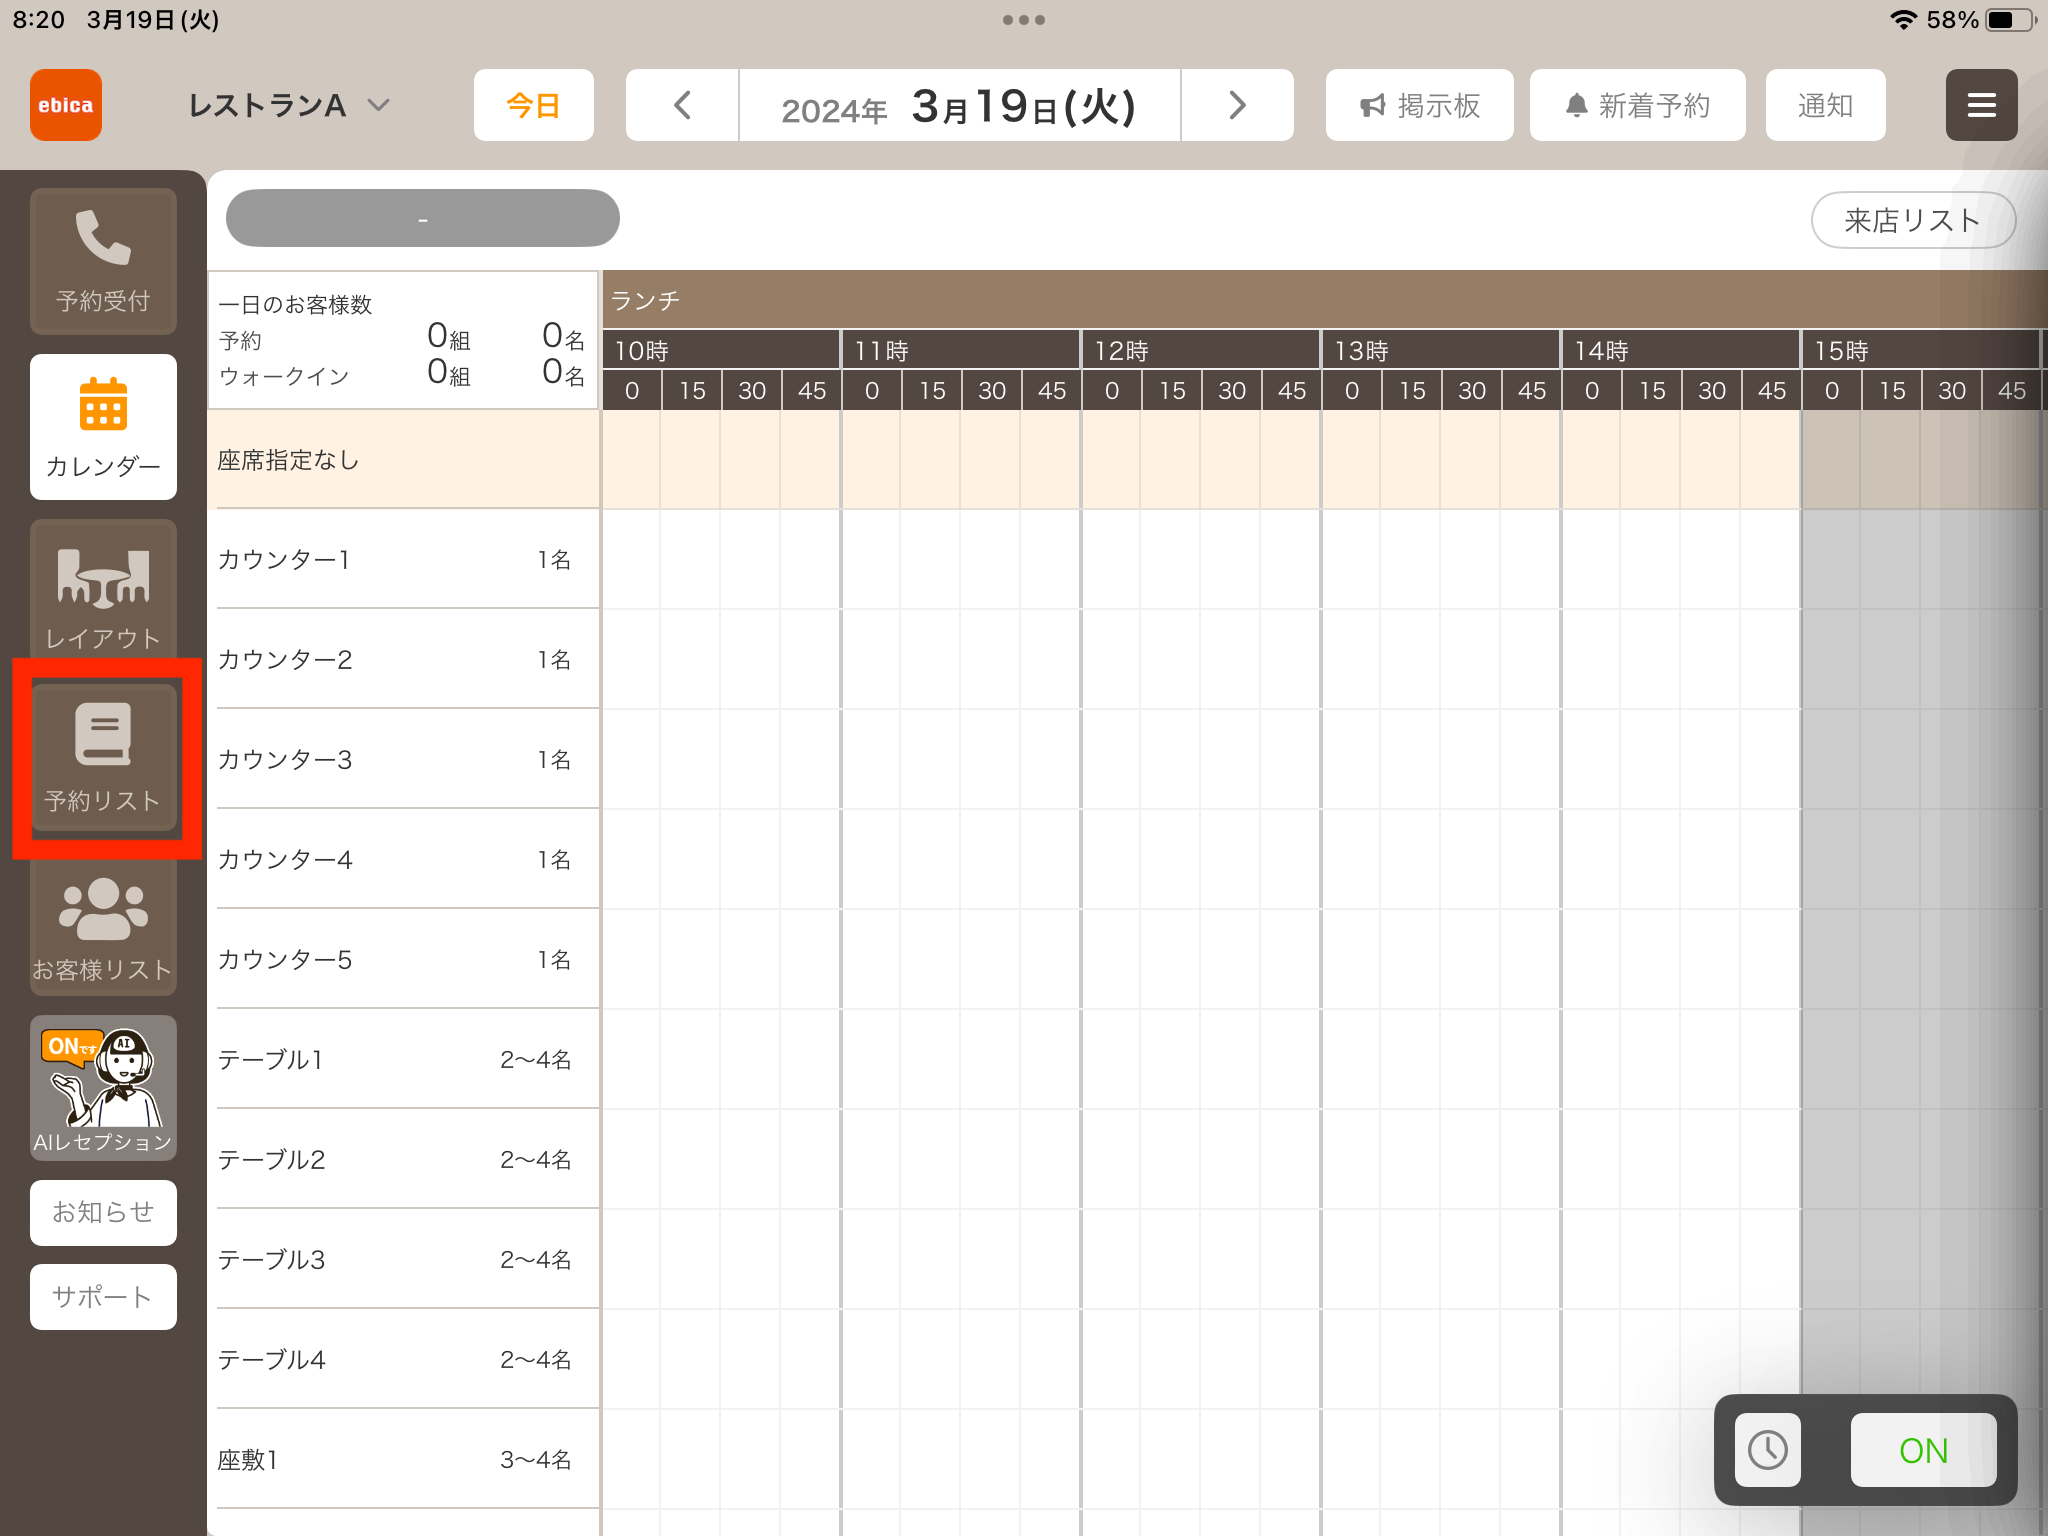The height and width of the screenshot is (1536, 2048).
Task: Tap the 12時 30 minute column header
Action: coord(1231,390)
